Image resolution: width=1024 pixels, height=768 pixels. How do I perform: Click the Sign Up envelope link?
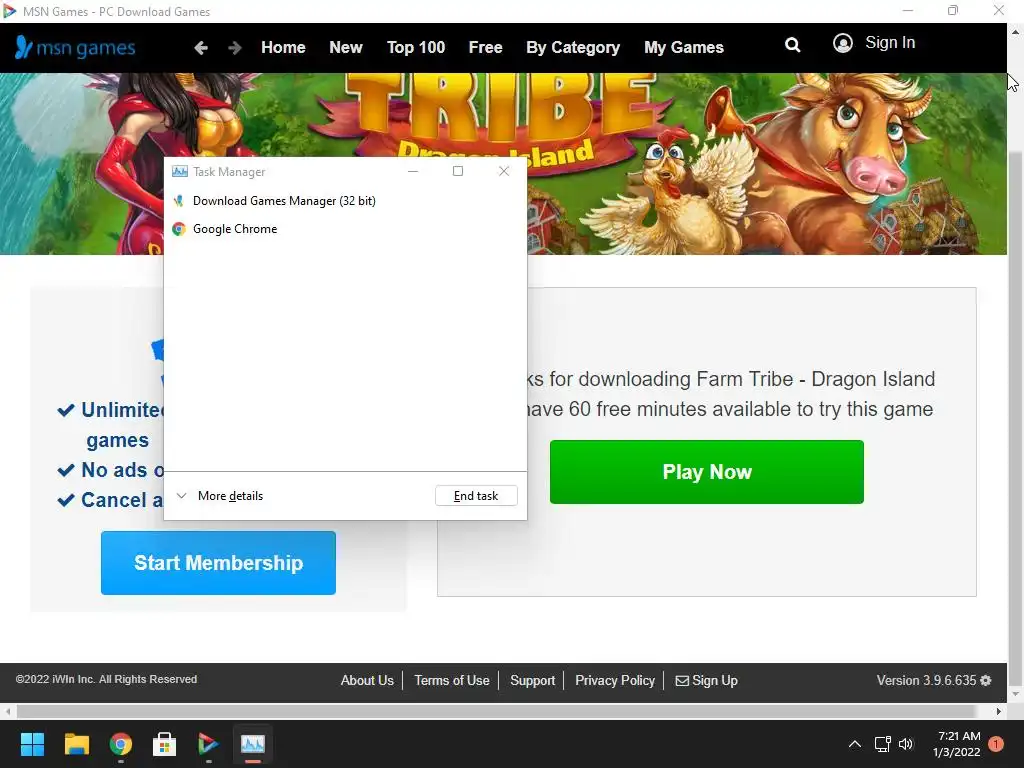tap(707, 680)
